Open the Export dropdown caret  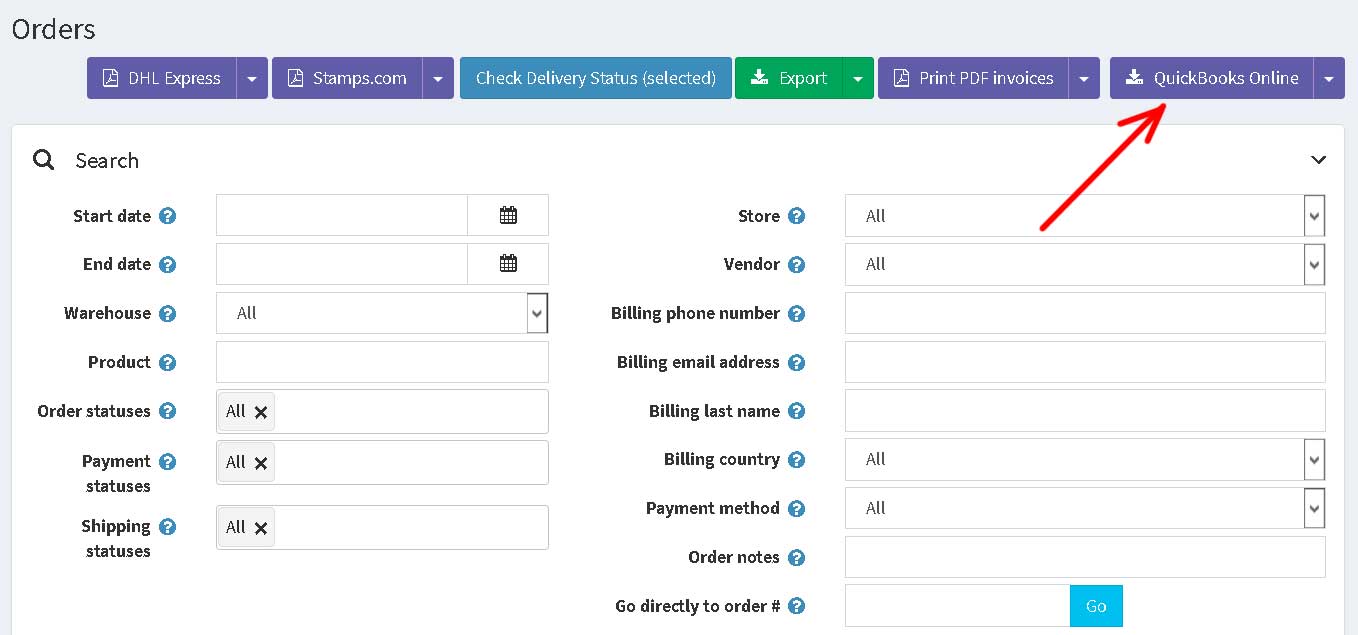859,78
